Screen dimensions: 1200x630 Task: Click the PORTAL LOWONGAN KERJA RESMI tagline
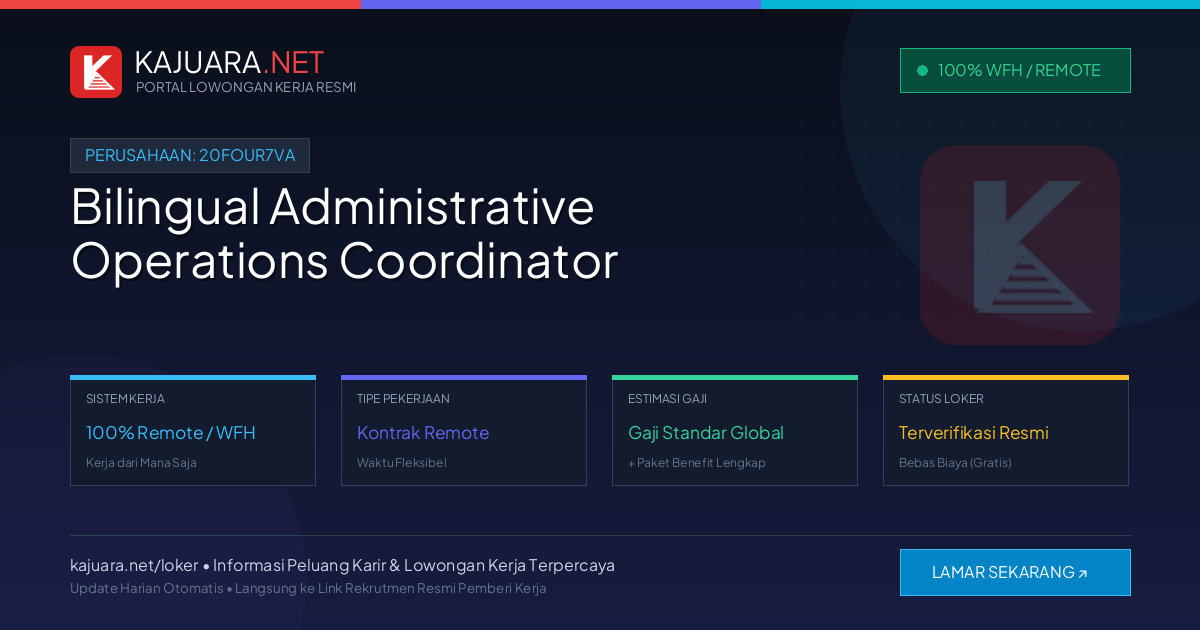coord(246,87)
